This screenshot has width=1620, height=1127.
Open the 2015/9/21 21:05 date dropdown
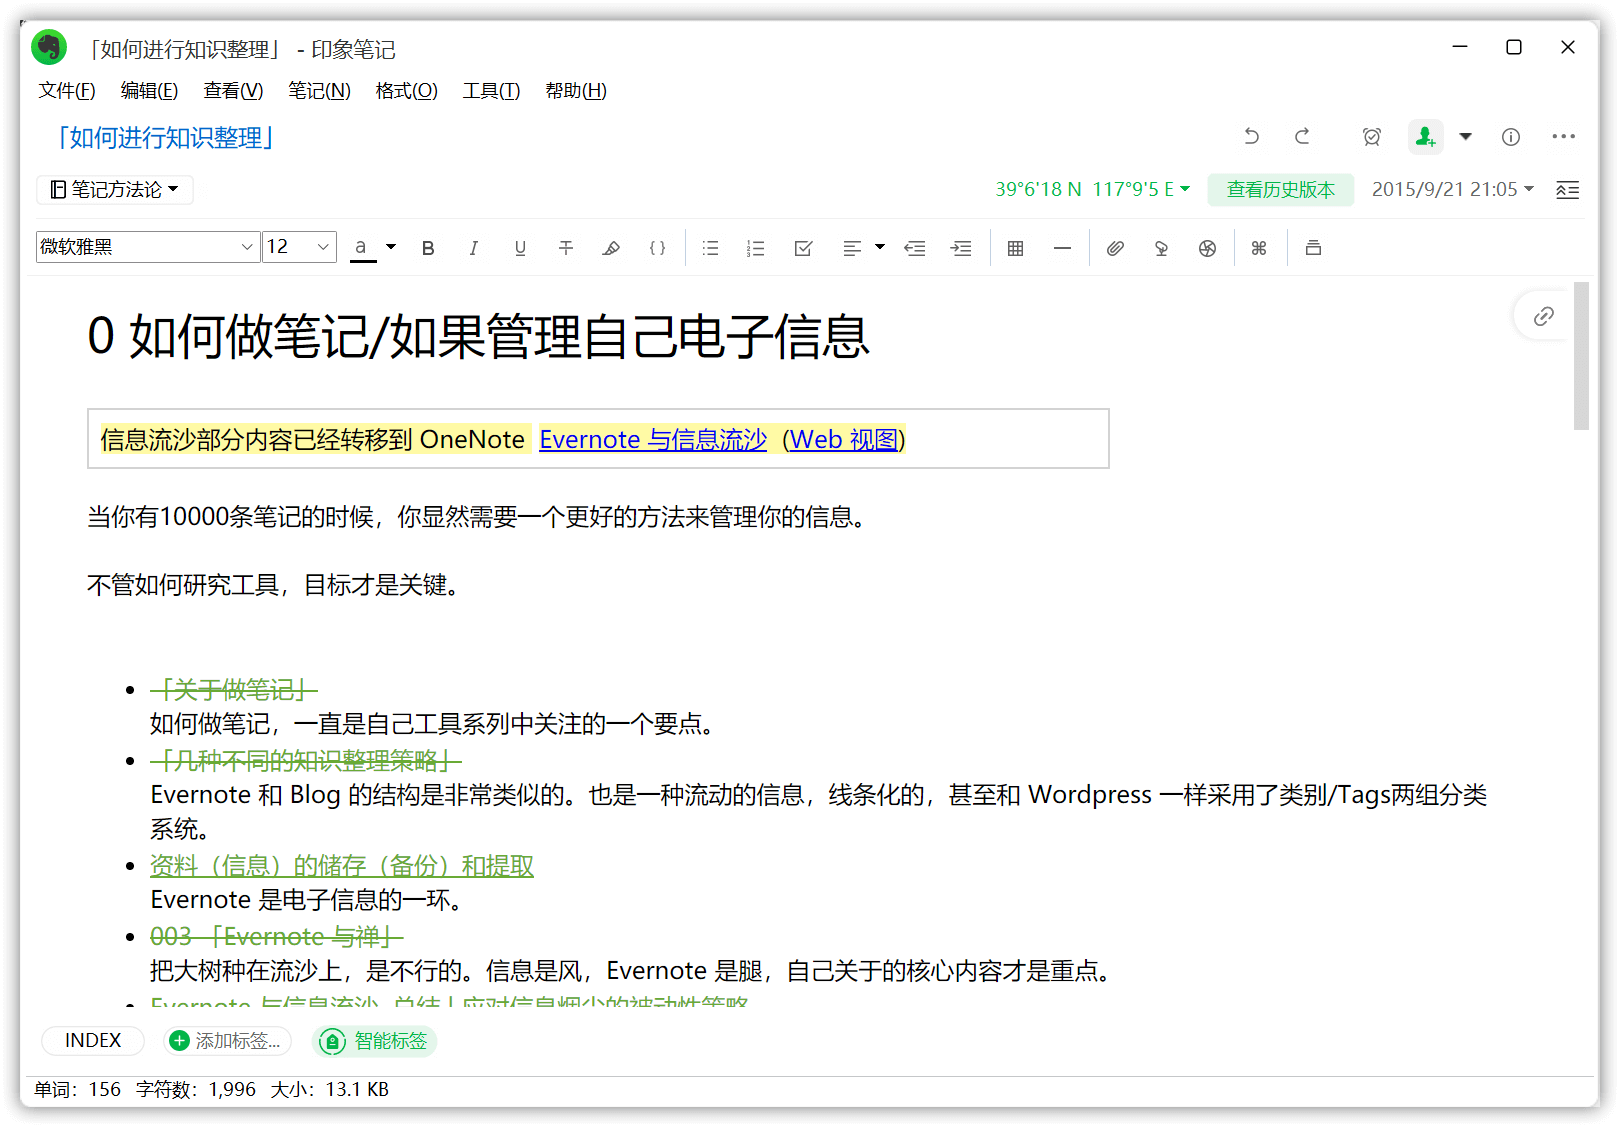coord(1452,189)
